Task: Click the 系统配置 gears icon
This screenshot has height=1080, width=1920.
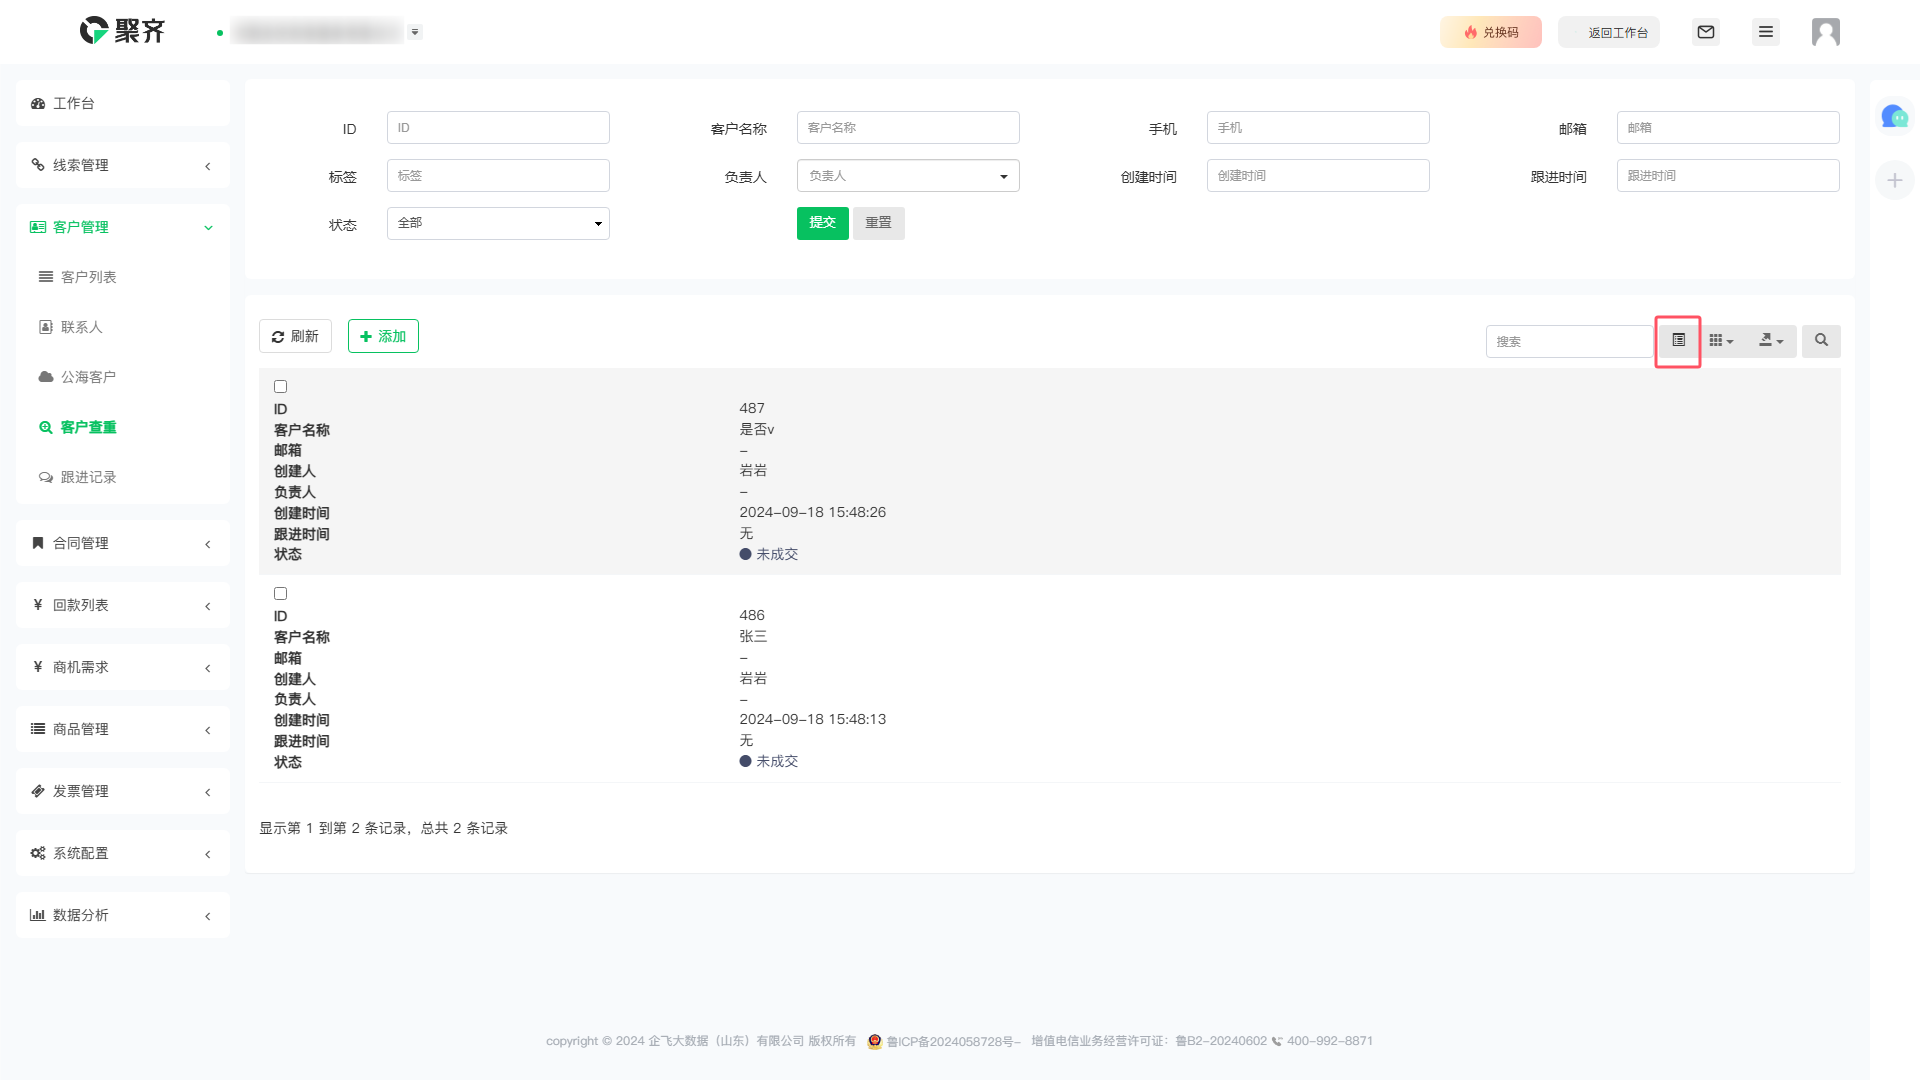Action: [x=38, y=853]
